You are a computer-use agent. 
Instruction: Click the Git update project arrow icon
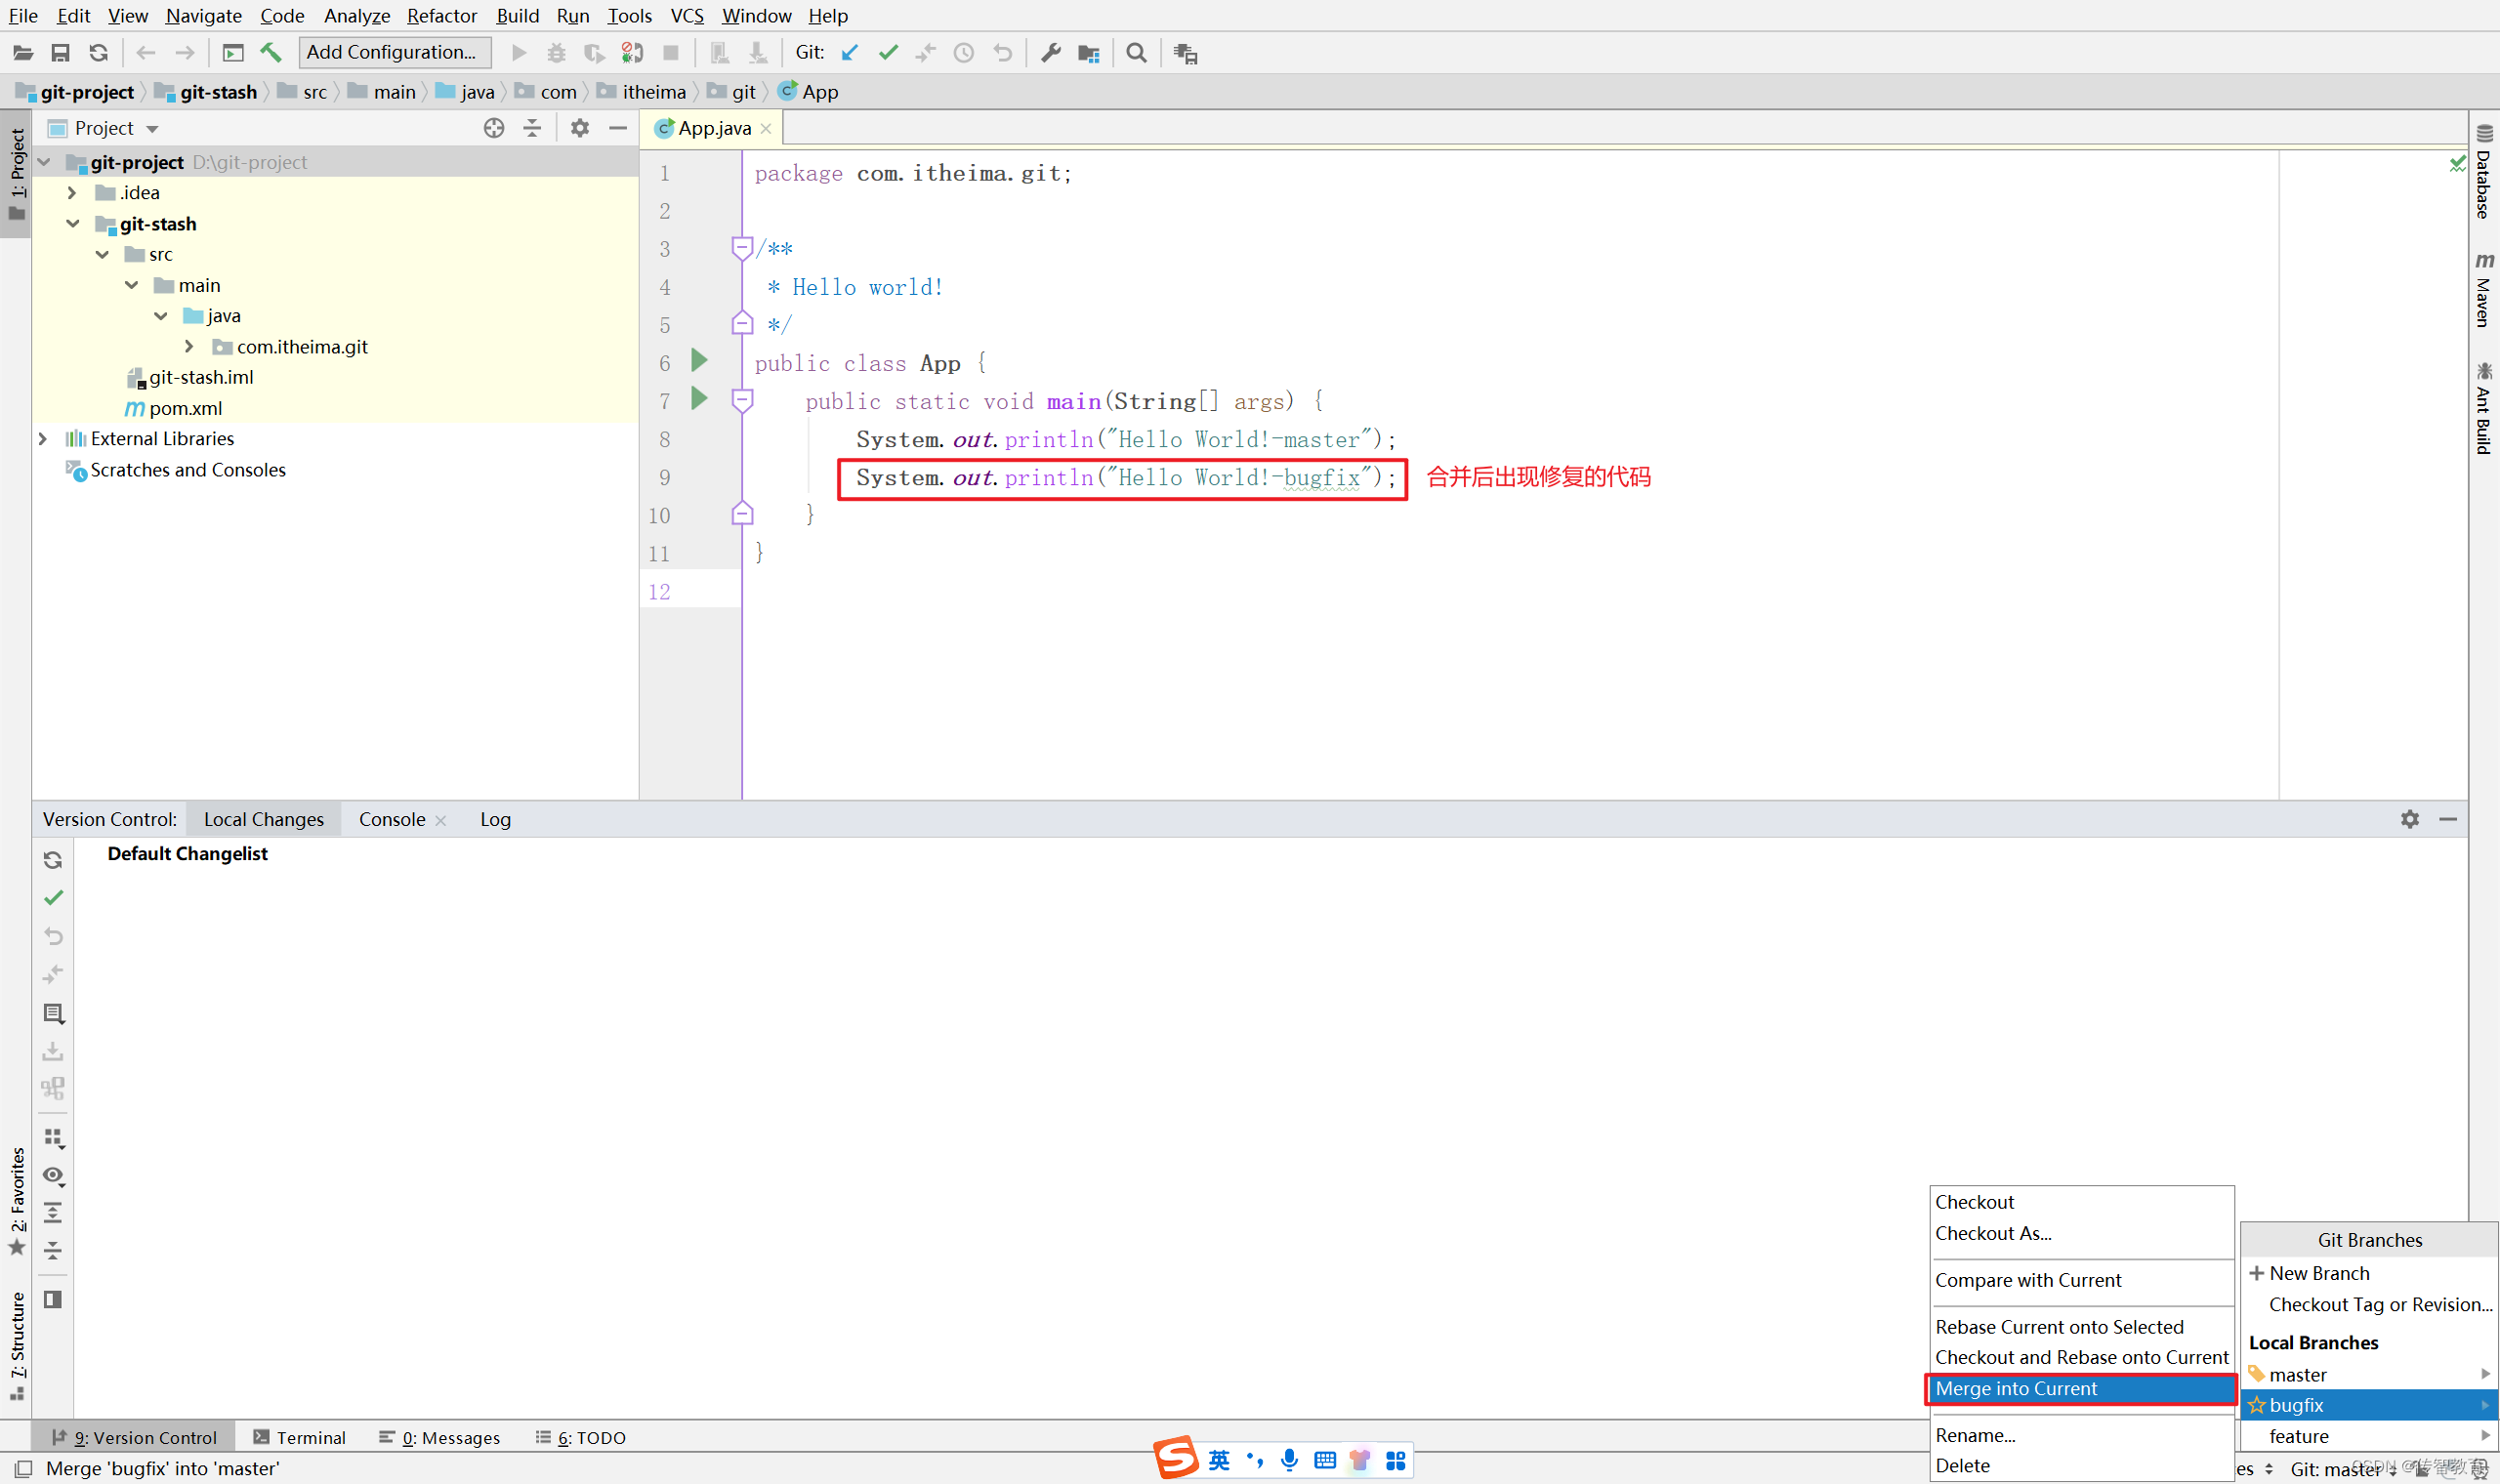[x=850, y=53]
